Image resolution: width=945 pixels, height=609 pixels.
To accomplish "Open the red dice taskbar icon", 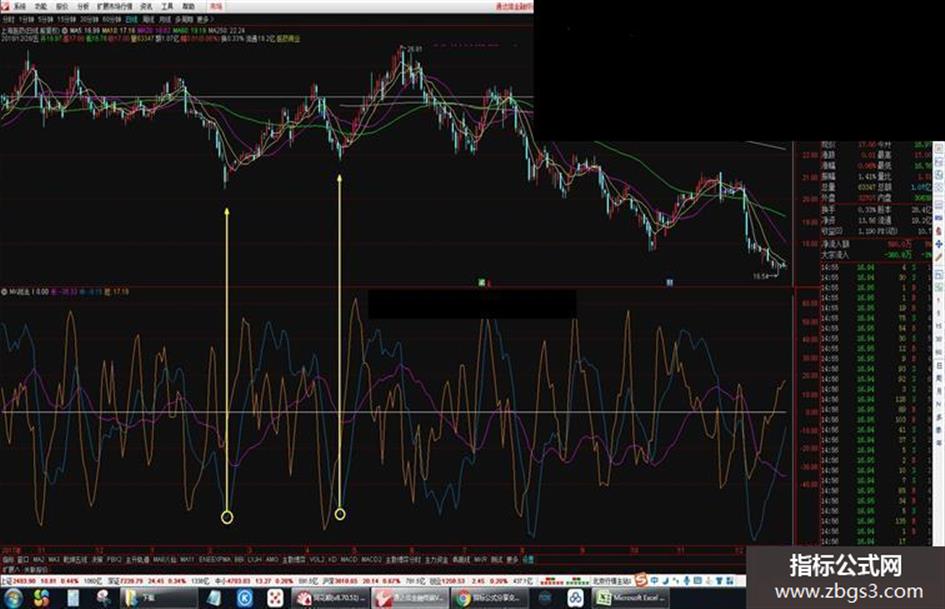I will click(x=275, y=598).
